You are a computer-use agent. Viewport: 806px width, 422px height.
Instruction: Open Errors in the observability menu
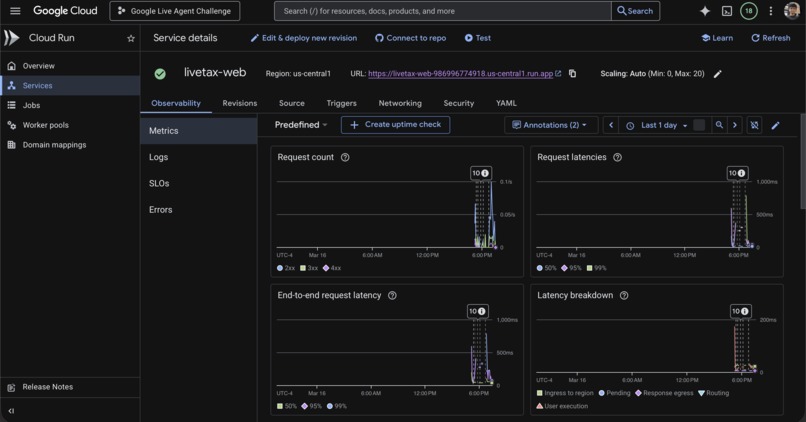(x=199, y=210)
